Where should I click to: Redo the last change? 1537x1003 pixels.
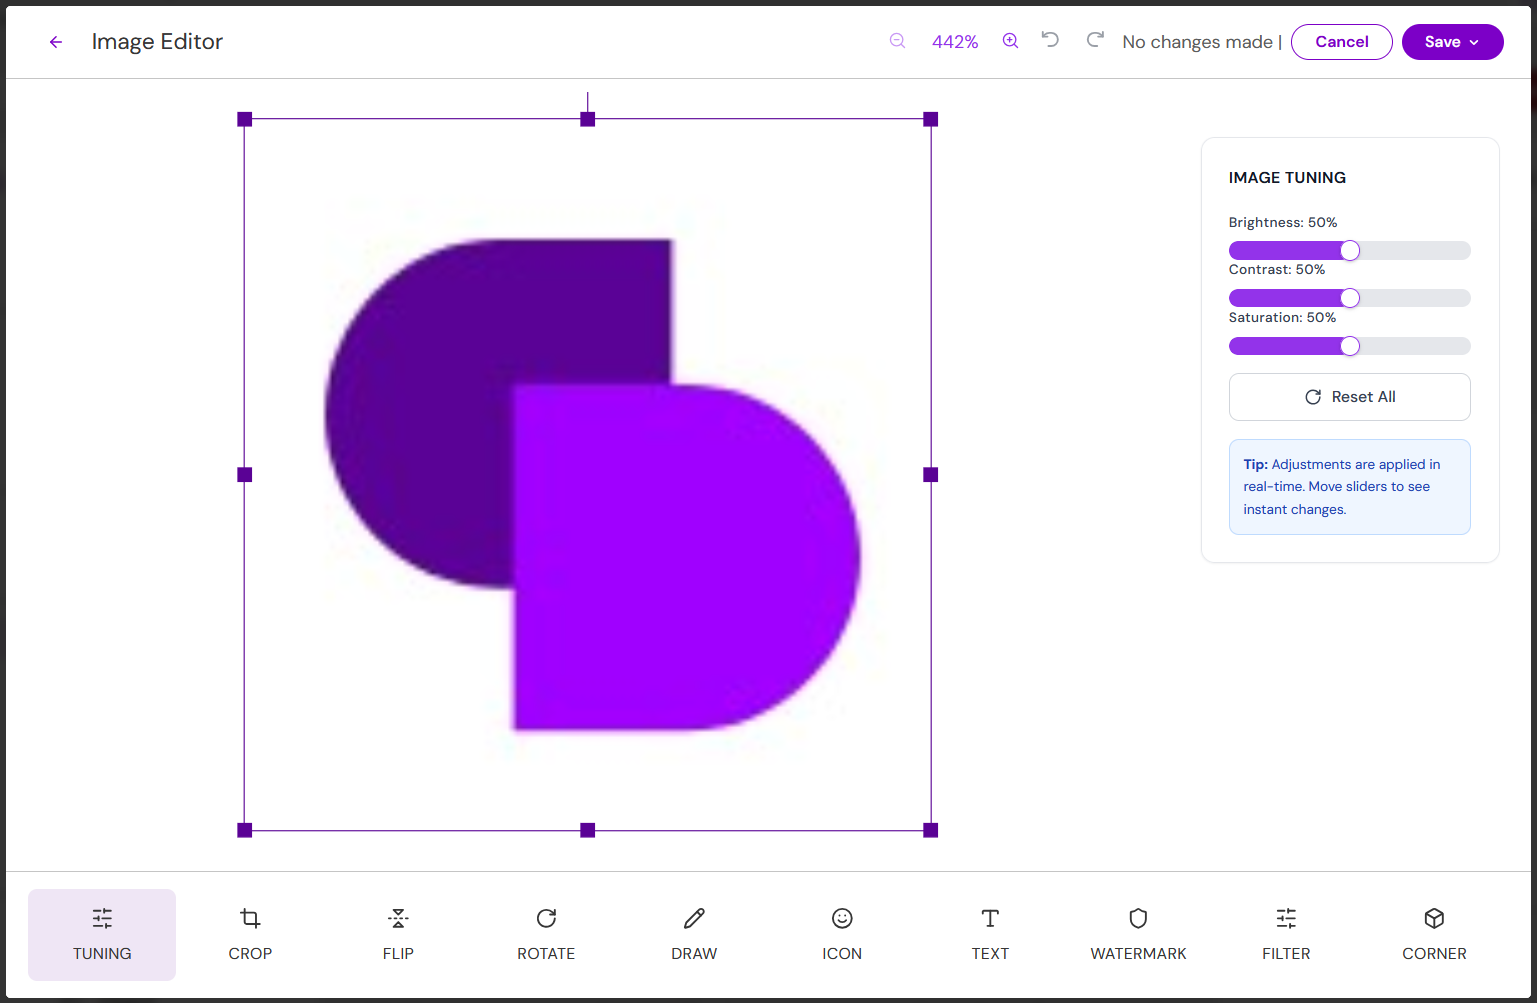coord(1095,40)
